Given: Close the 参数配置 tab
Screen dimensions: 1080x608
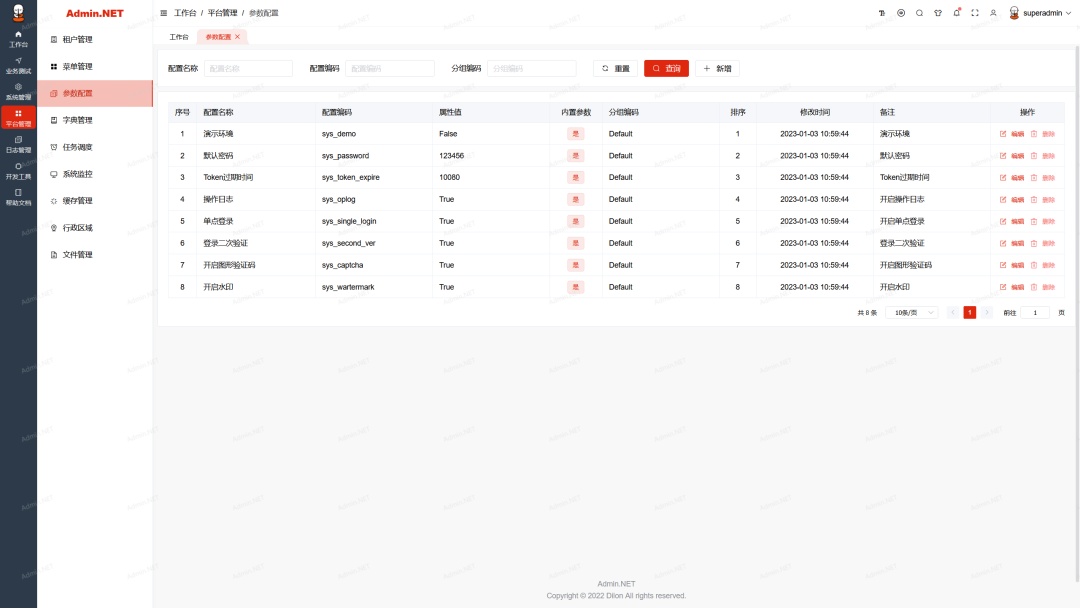Looking at the screenshot, I should pyautogui.click(x=238, y=37).
